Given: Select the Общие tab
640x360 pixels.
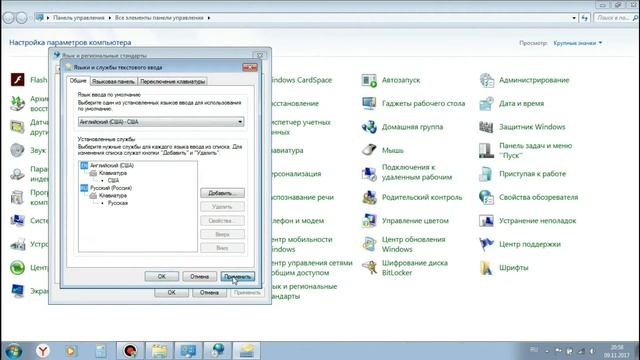Looking at the screenshot, I should click(x=78, y=81).
